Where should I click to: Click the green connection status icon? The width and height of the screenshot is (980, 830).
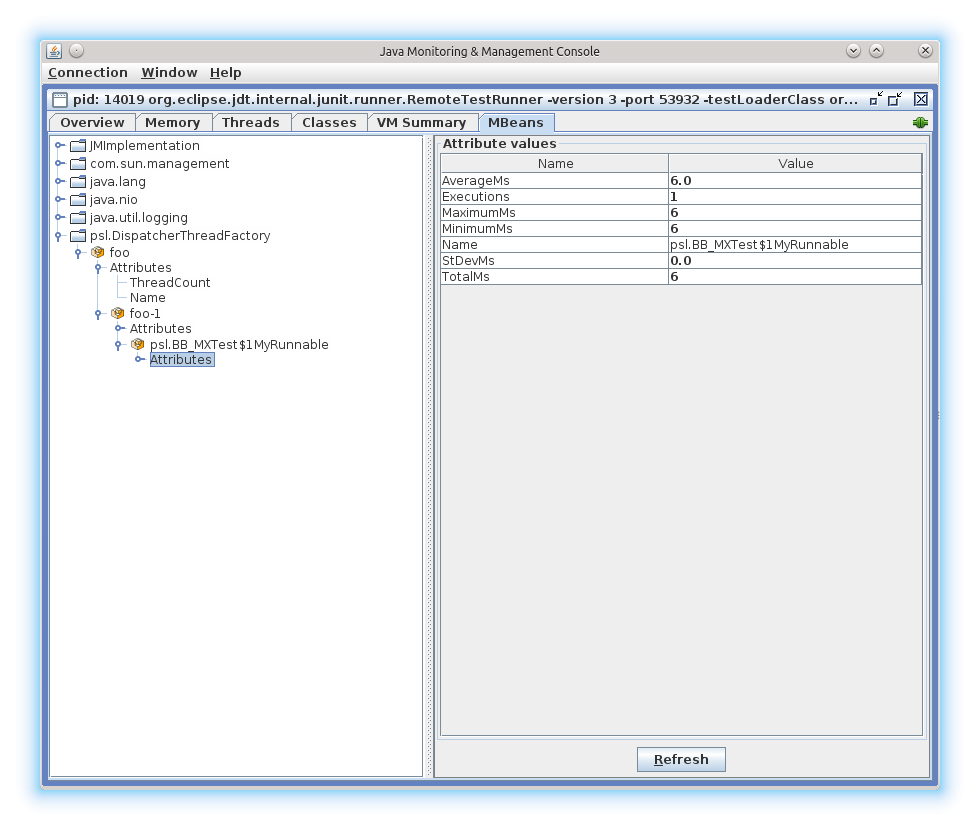pos(920,123)
